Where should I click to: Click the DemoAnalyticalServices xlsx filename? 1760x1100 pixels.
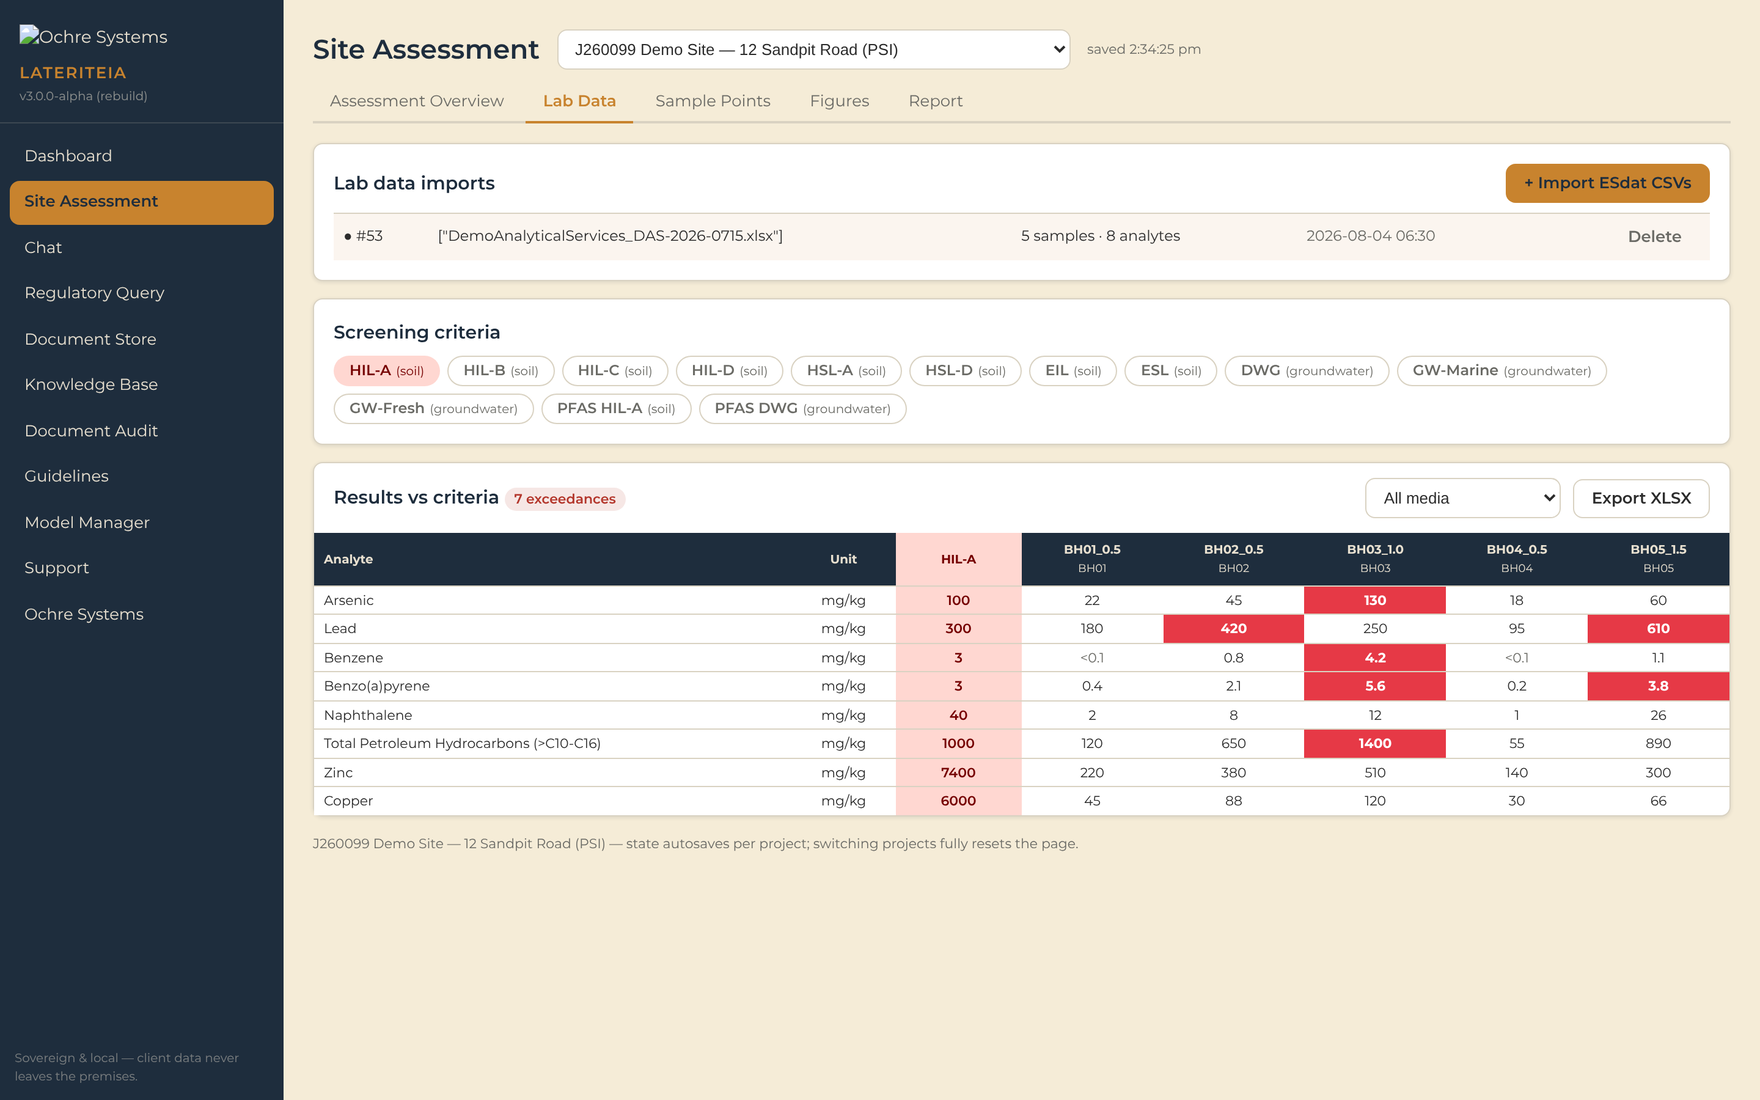coord(610,236)
